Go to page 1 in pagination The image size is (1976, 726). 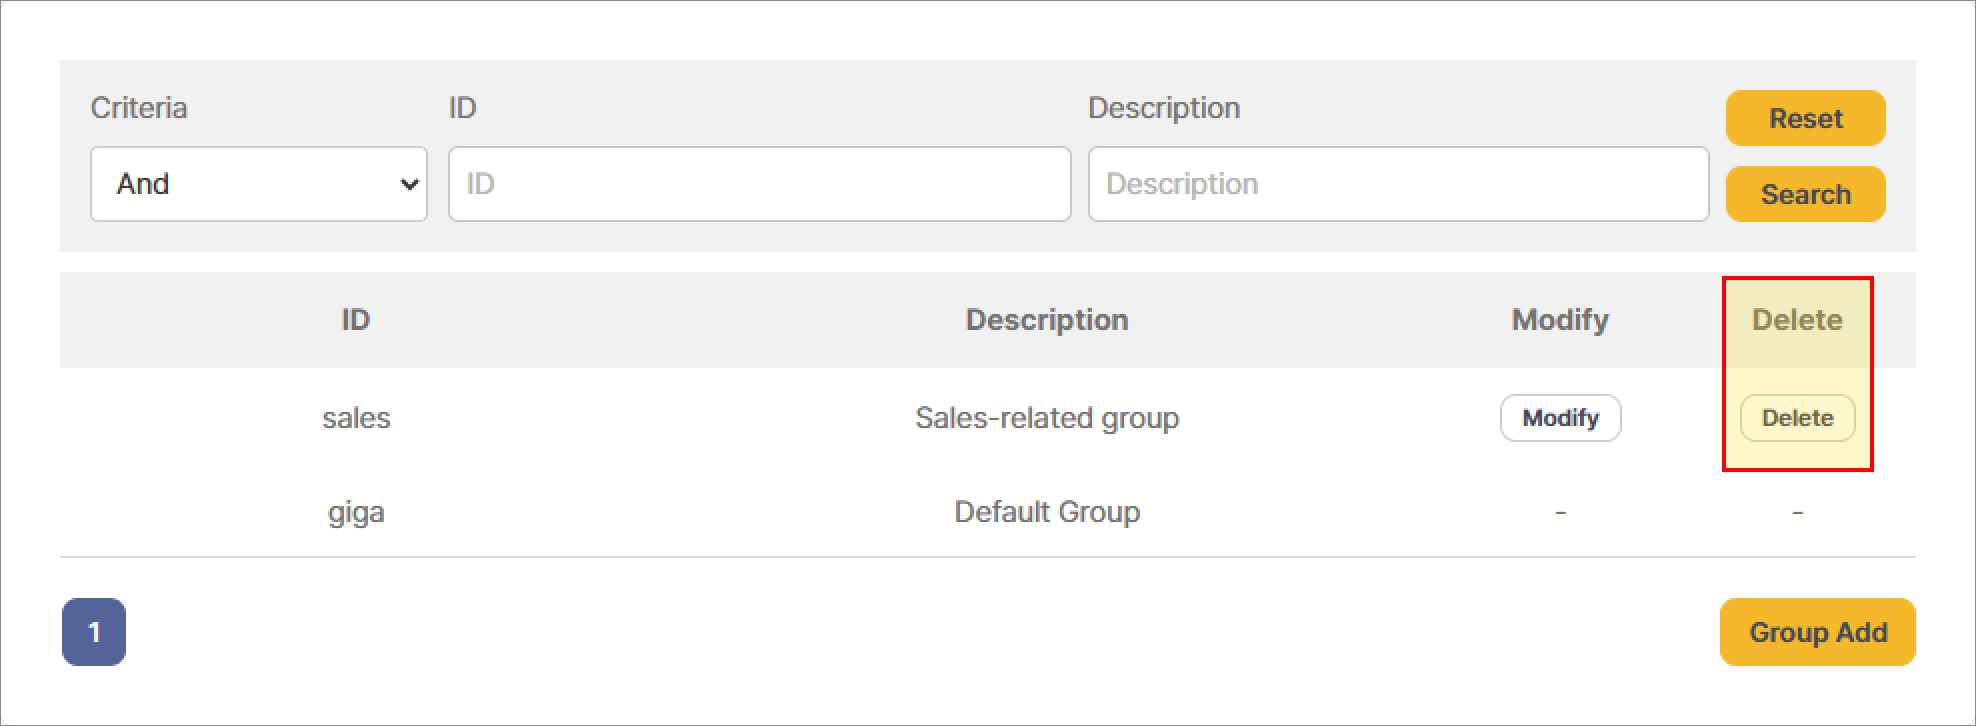94,632
